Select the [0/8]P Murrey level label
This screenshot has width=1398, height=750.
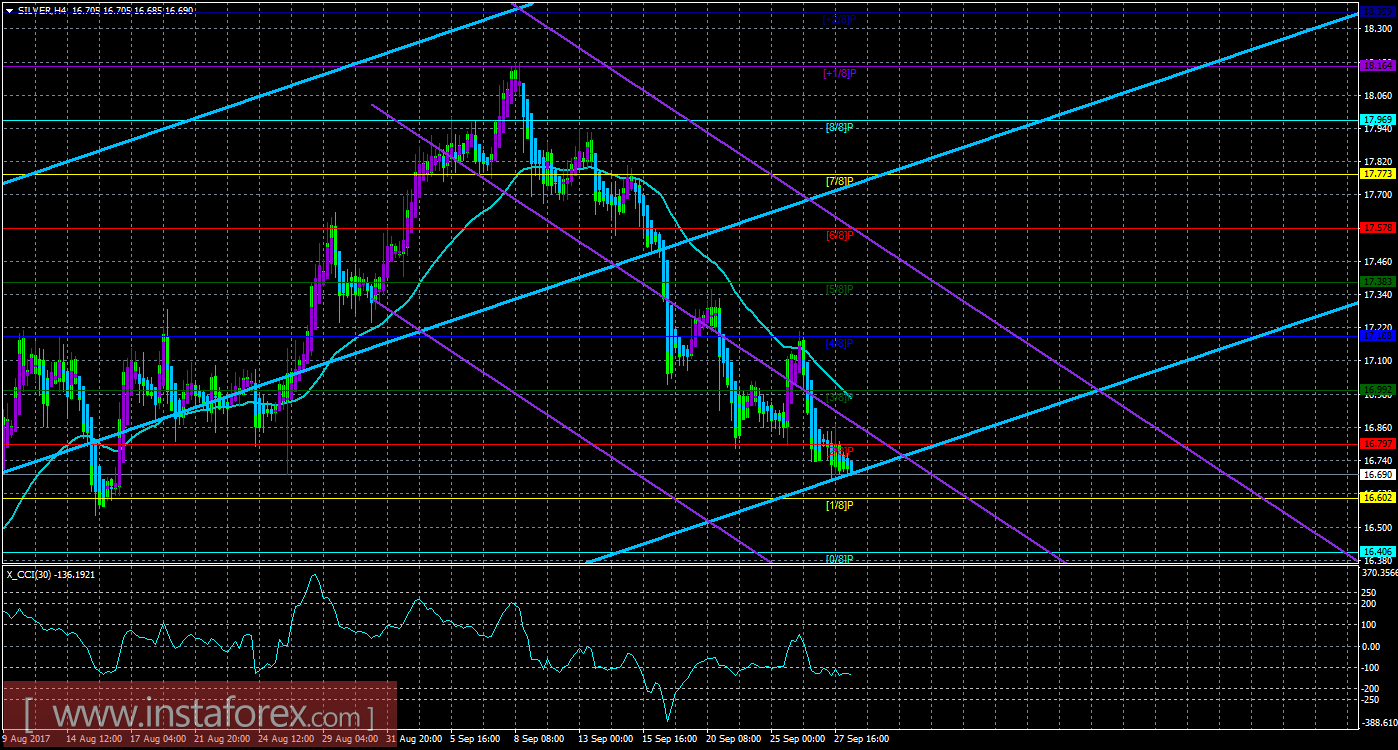pyautogui.click(x=839, y=559)
